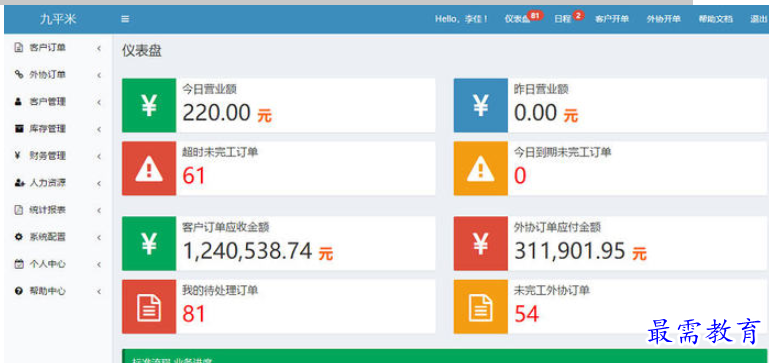Screen dimensions: 769x363
Task: Click orange warning icon for 今日到期未完工订单
Action: point(481,168)
